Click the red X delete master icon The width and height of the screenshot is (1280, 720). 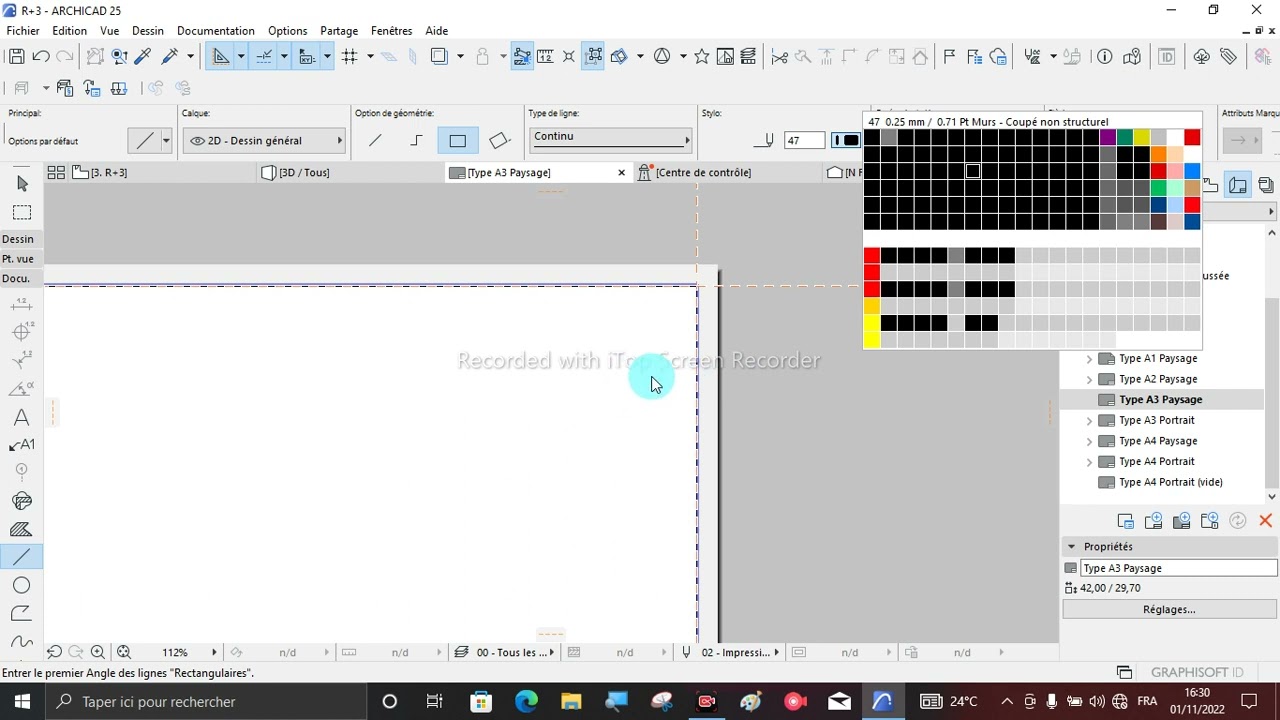click(1265, 521)
